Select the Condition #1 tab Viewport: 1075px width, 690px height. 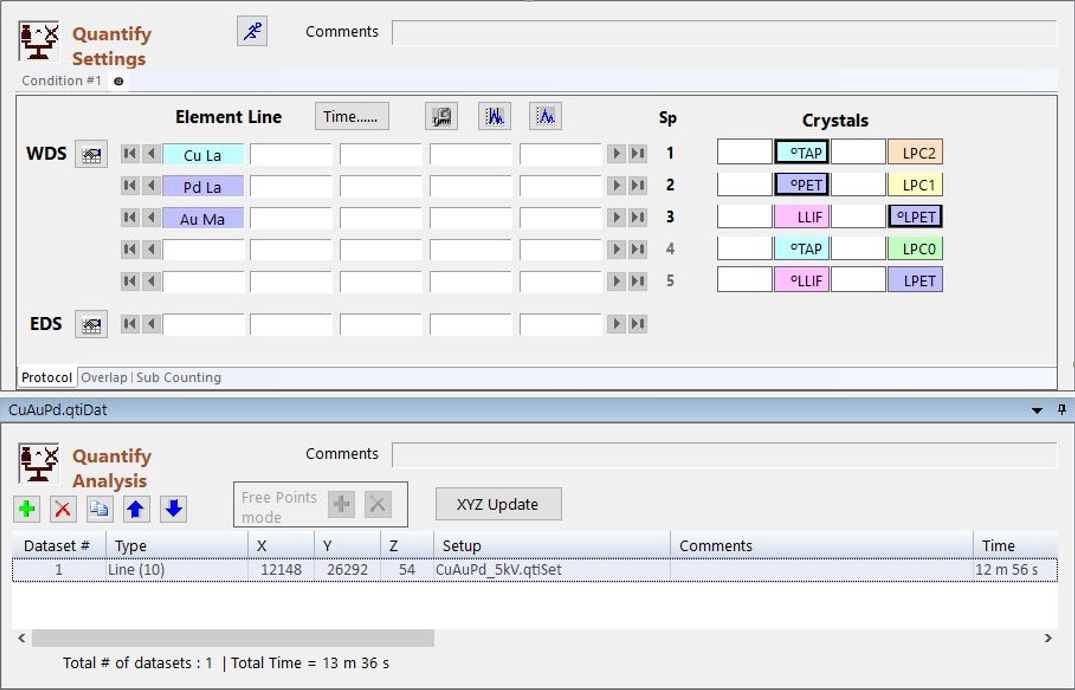[62, 81]
